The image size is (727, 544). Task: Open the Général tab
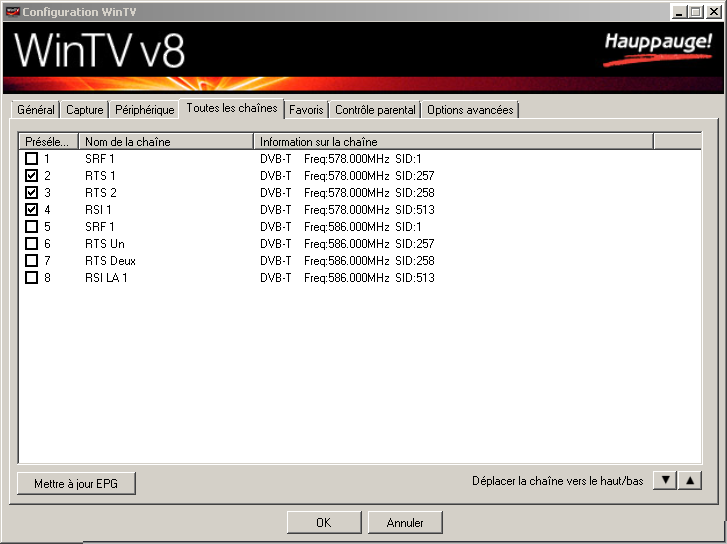coord(36,110)
